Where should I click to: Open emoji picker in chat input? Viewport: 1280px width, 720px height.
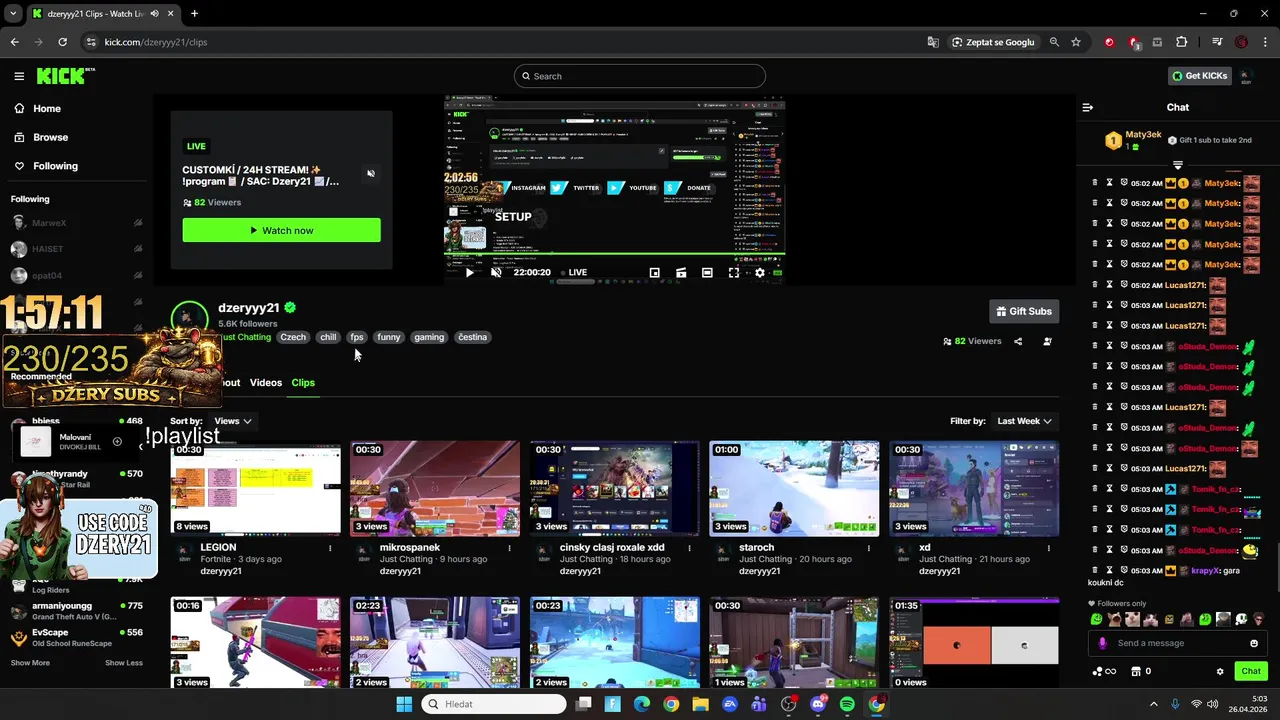pos(1254,643)
